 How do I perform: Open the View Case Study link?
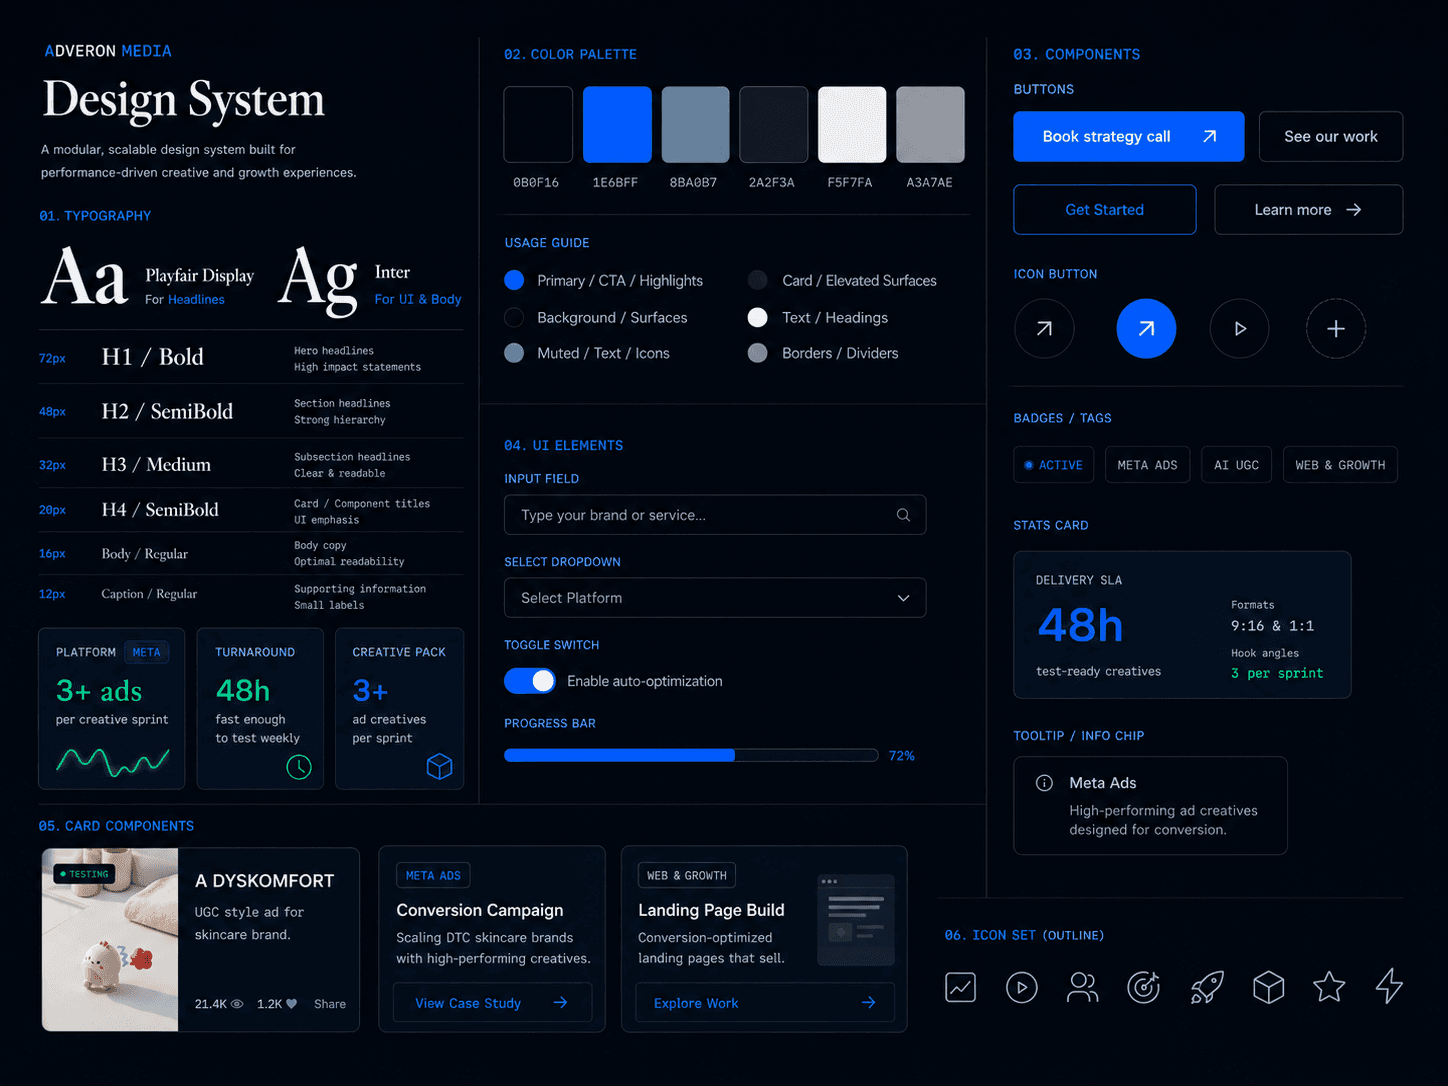click(492, 1003)
